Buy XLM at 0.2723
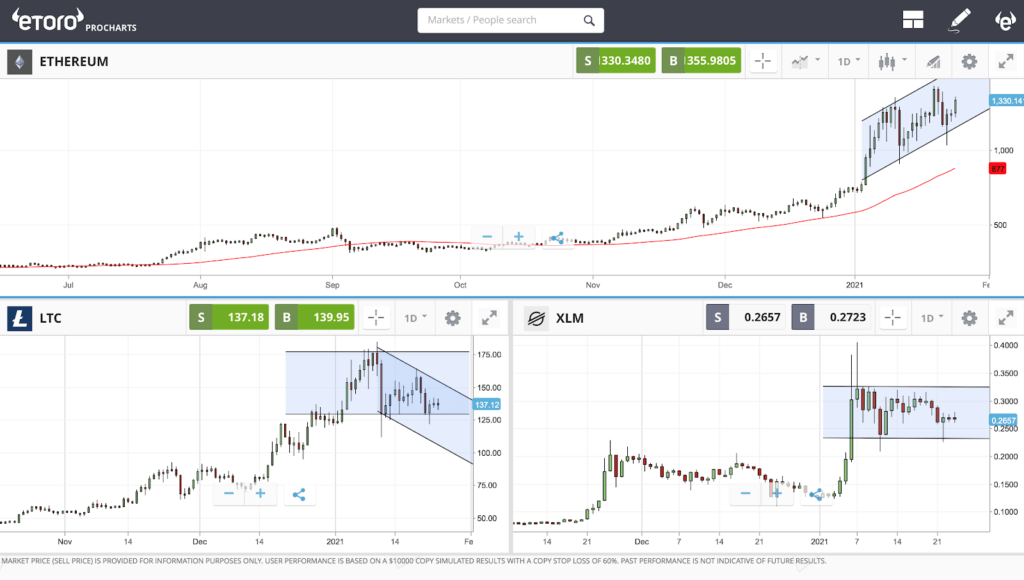 click(831, 317)
